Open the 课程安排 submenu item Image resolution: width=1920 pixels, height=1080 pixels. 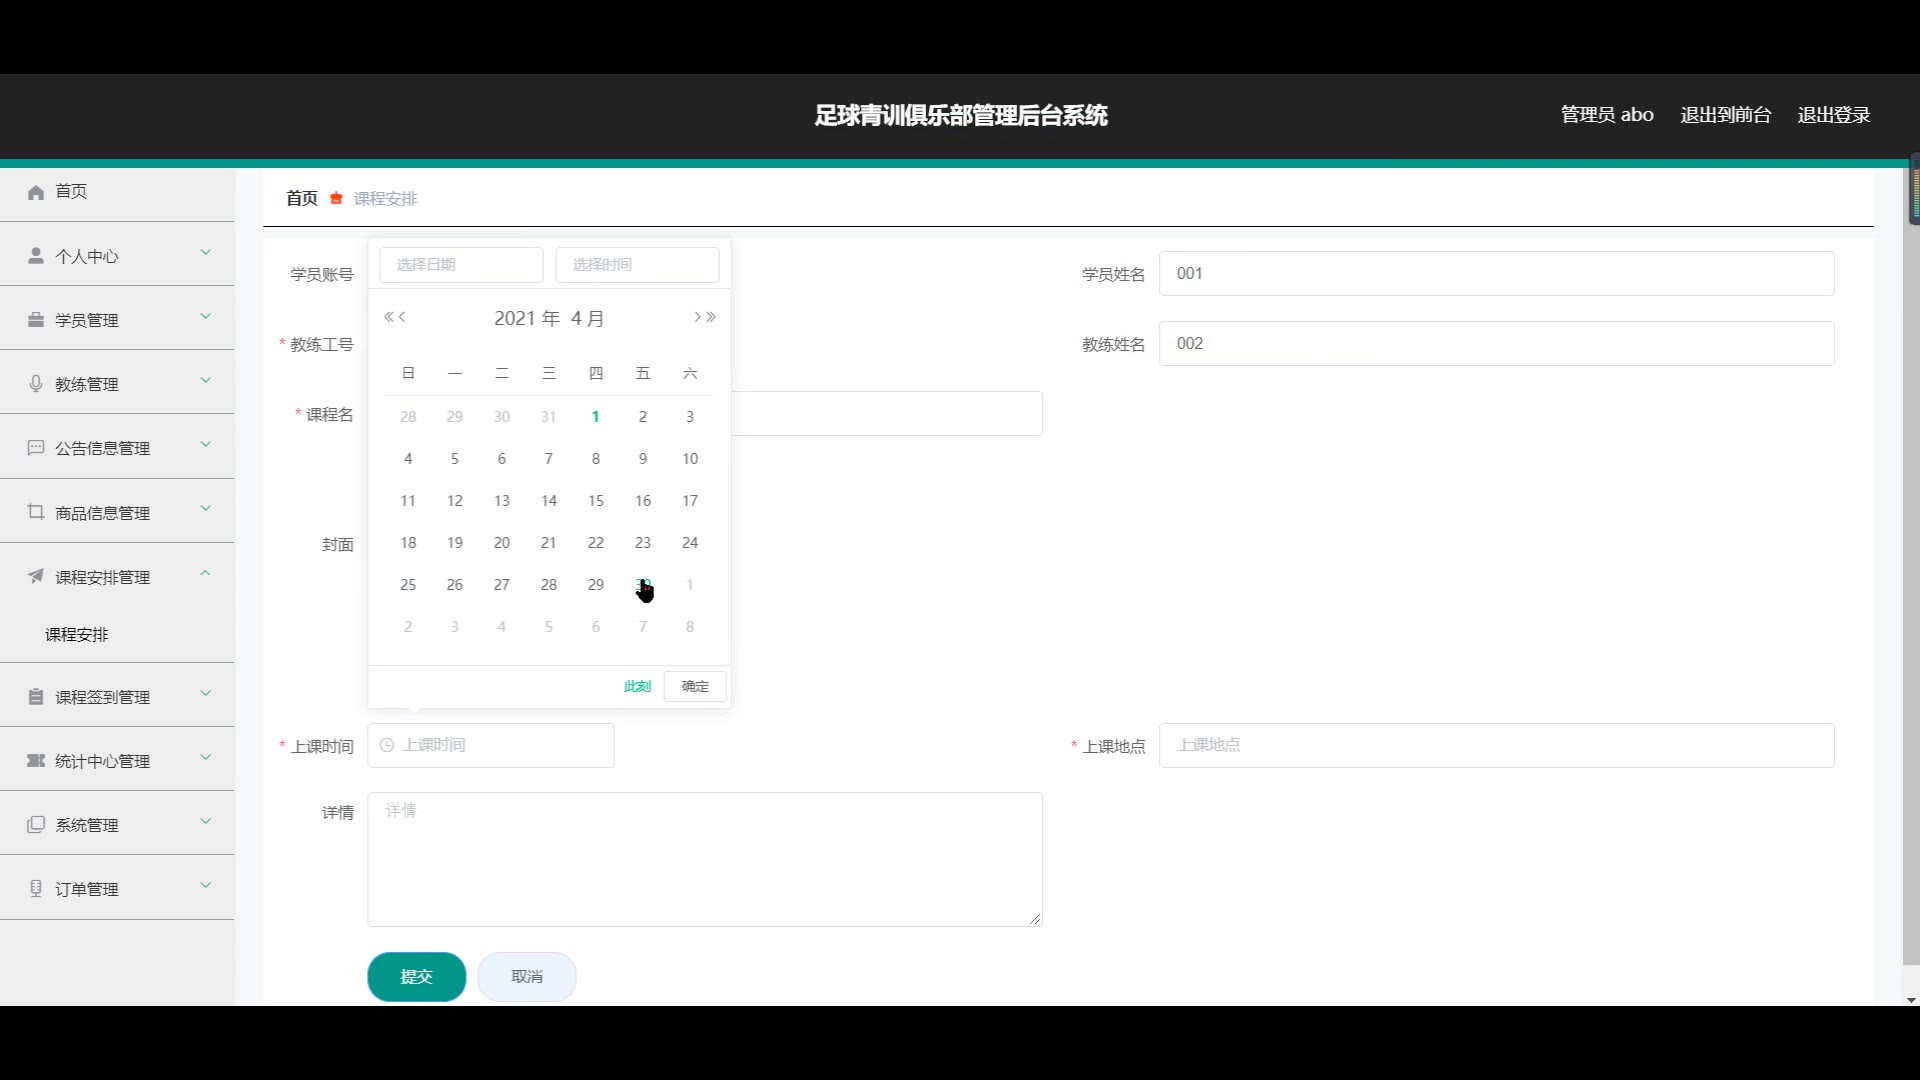pos(77,635)
